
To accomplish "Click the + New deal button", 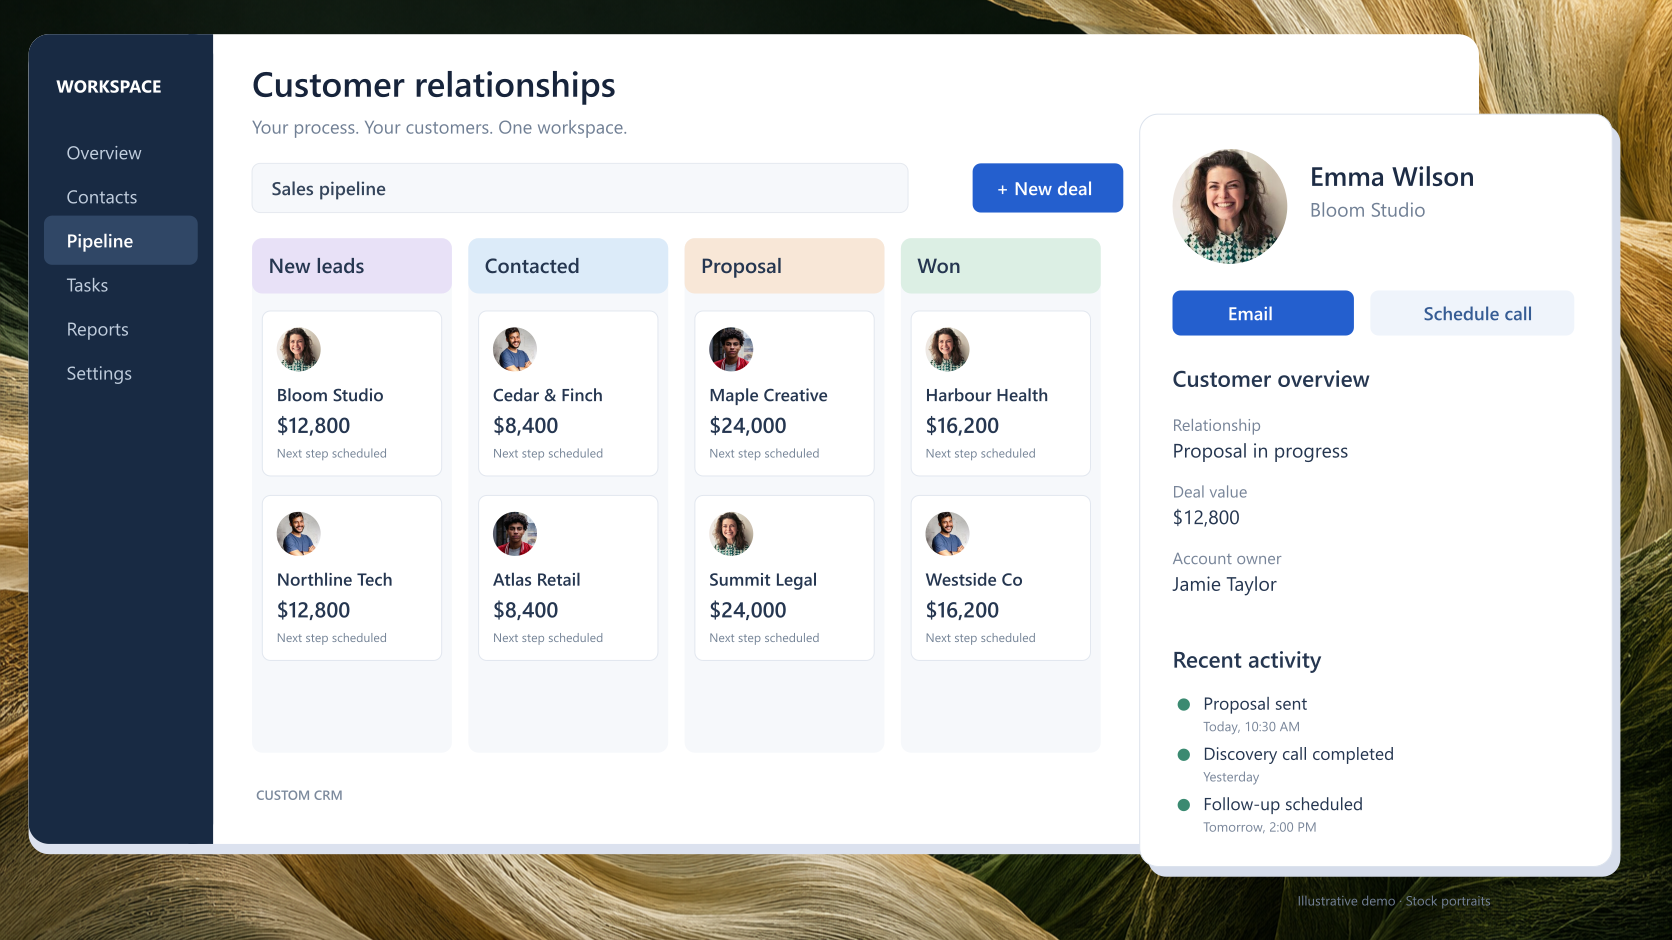I will (1047, 188).
